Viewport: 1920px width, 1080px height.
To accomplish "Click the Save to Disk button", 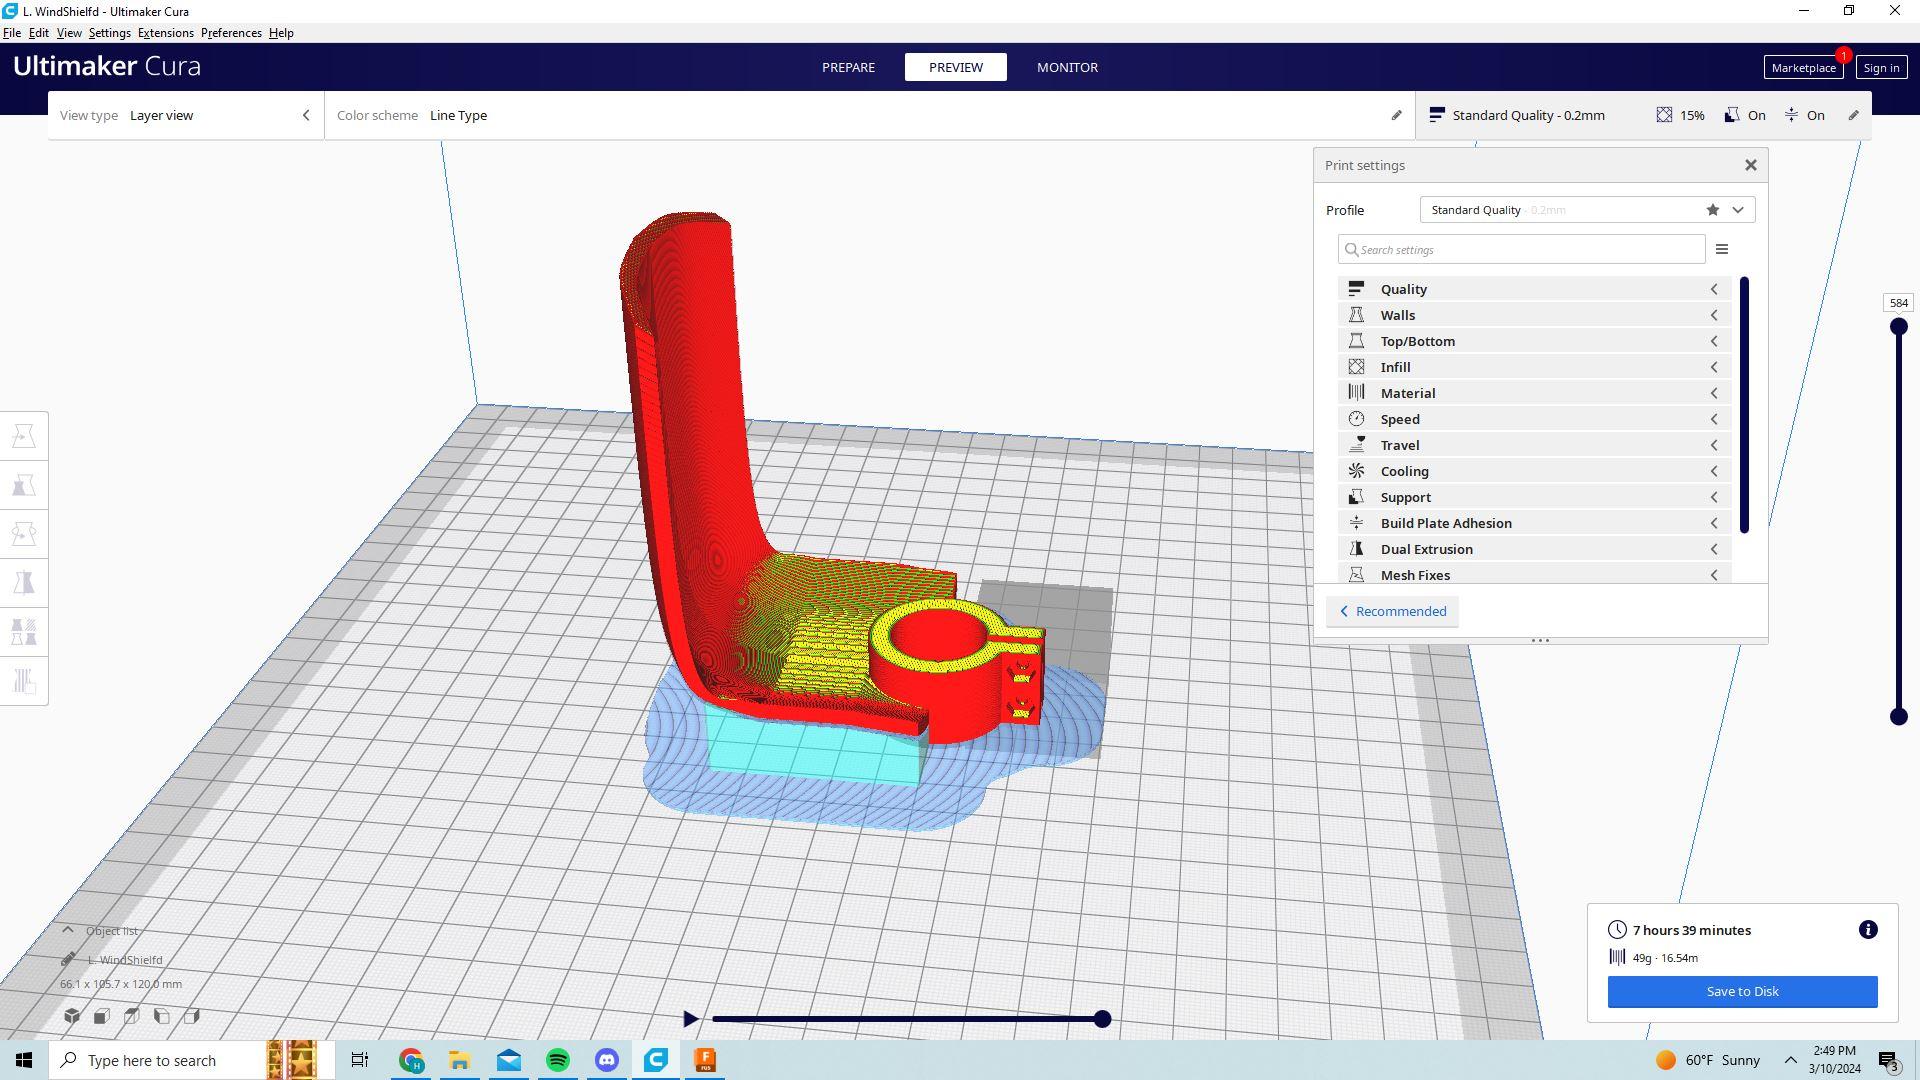I will click(1742, 992).
